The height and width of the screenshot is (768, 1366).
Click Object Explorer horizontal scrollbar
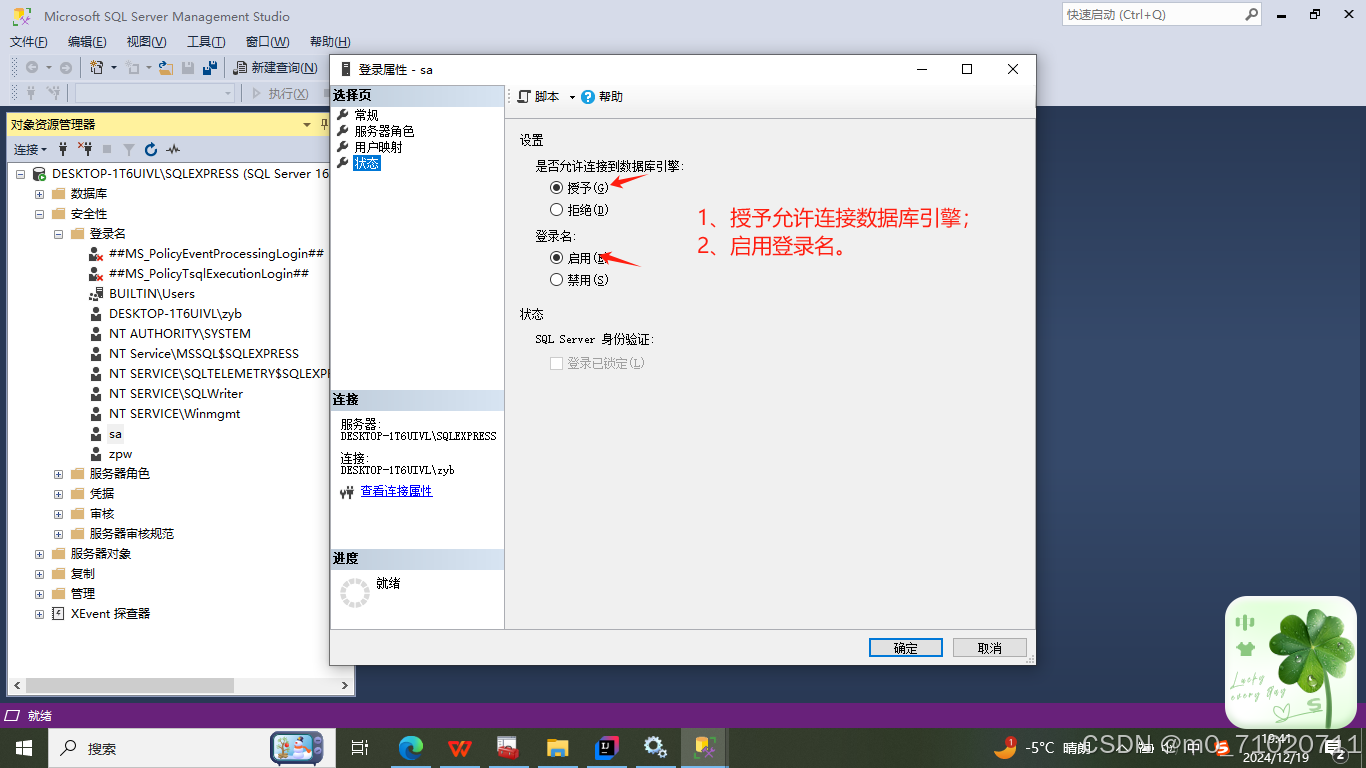pos(130,686)
